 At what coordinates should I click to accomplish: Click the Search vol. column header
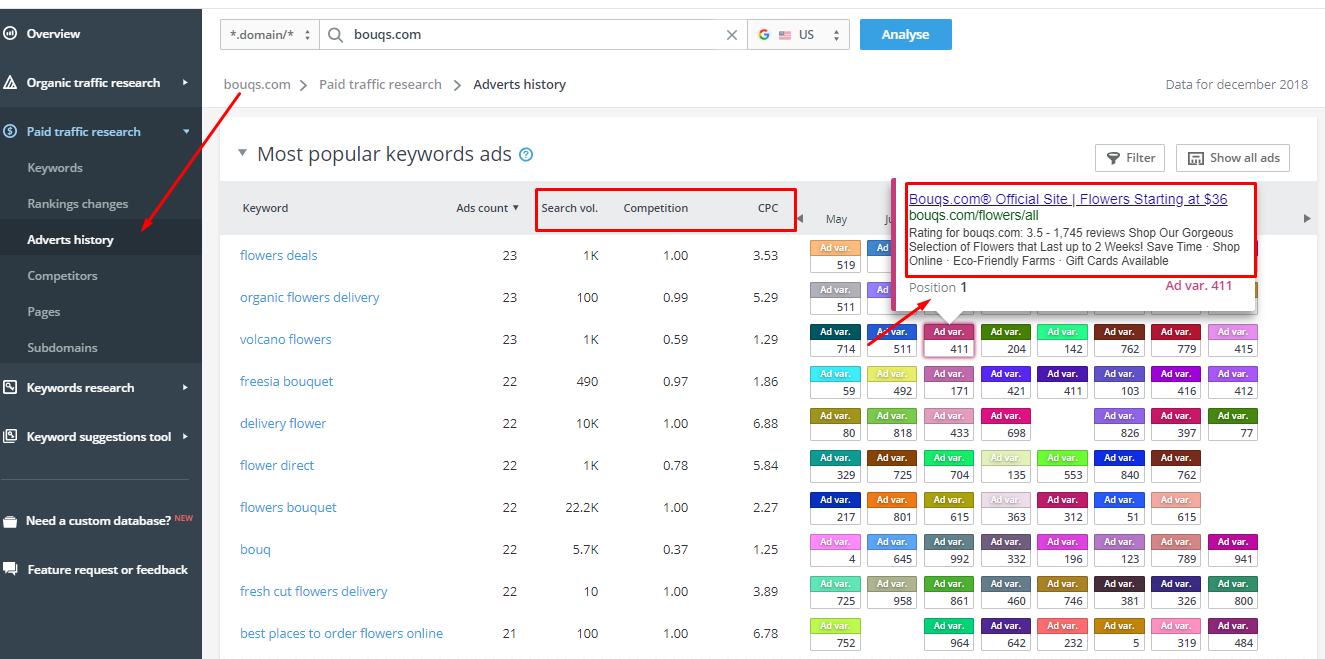tap(570, 208)
